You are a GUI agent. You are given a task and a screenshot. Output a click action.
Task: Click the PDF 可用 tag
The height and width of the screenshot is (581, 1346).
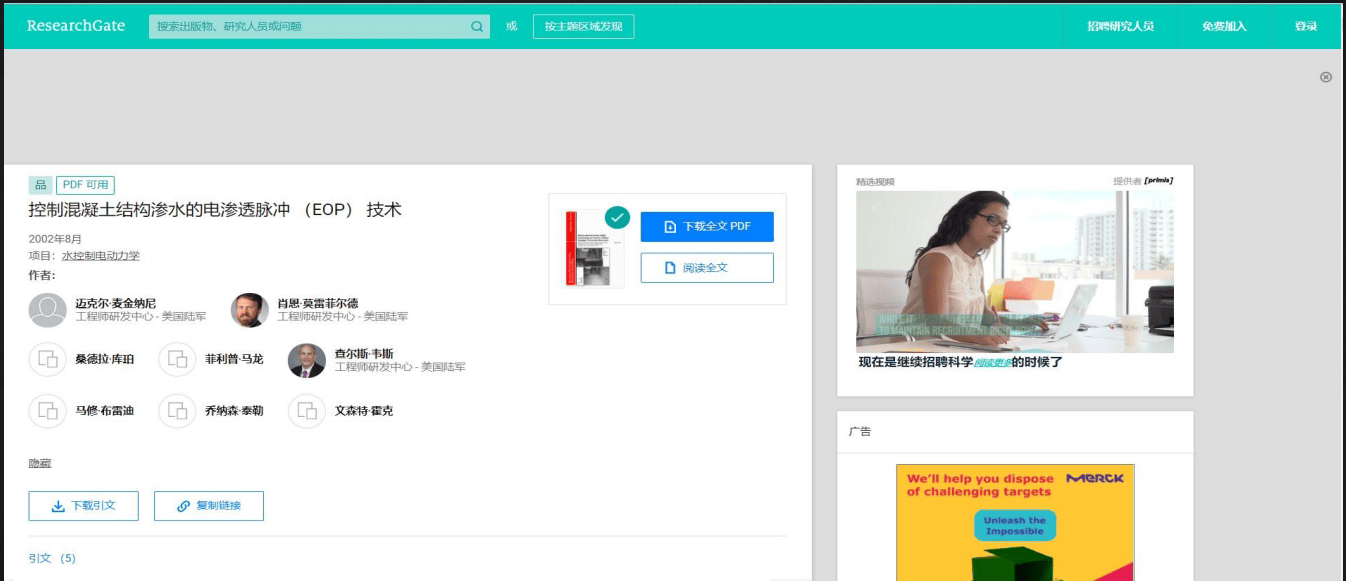86,185
